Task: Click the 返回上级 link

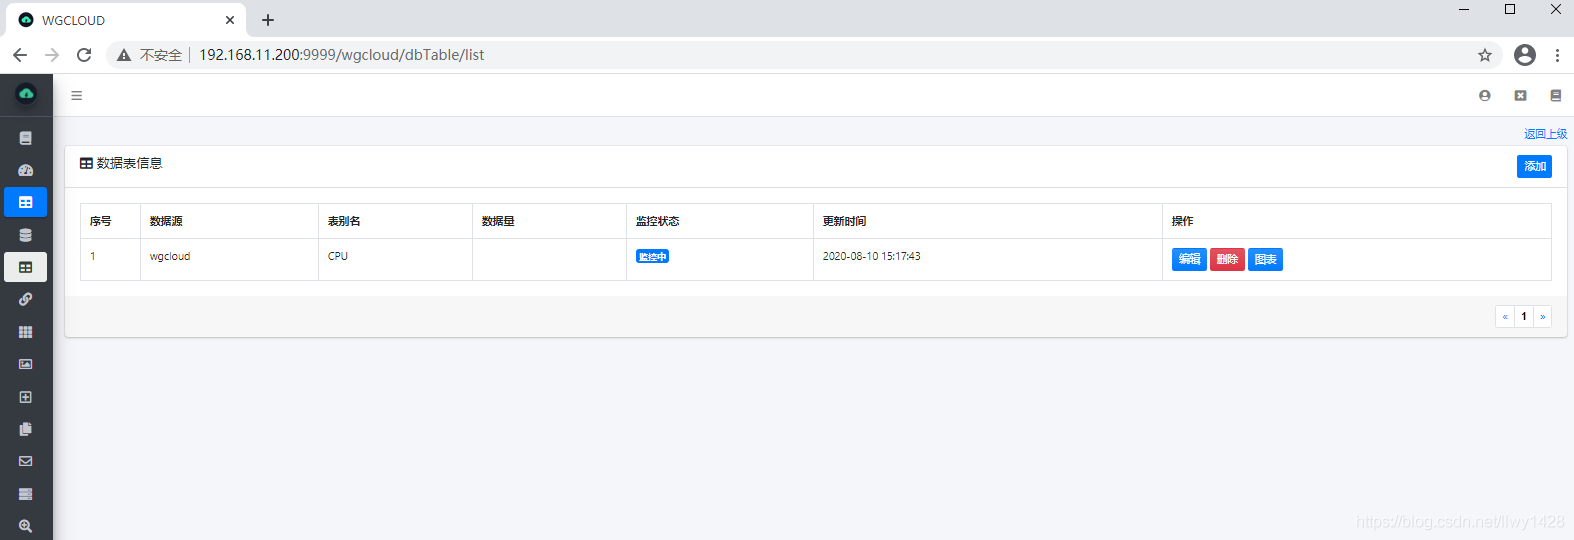Action: coord(1545,134)
